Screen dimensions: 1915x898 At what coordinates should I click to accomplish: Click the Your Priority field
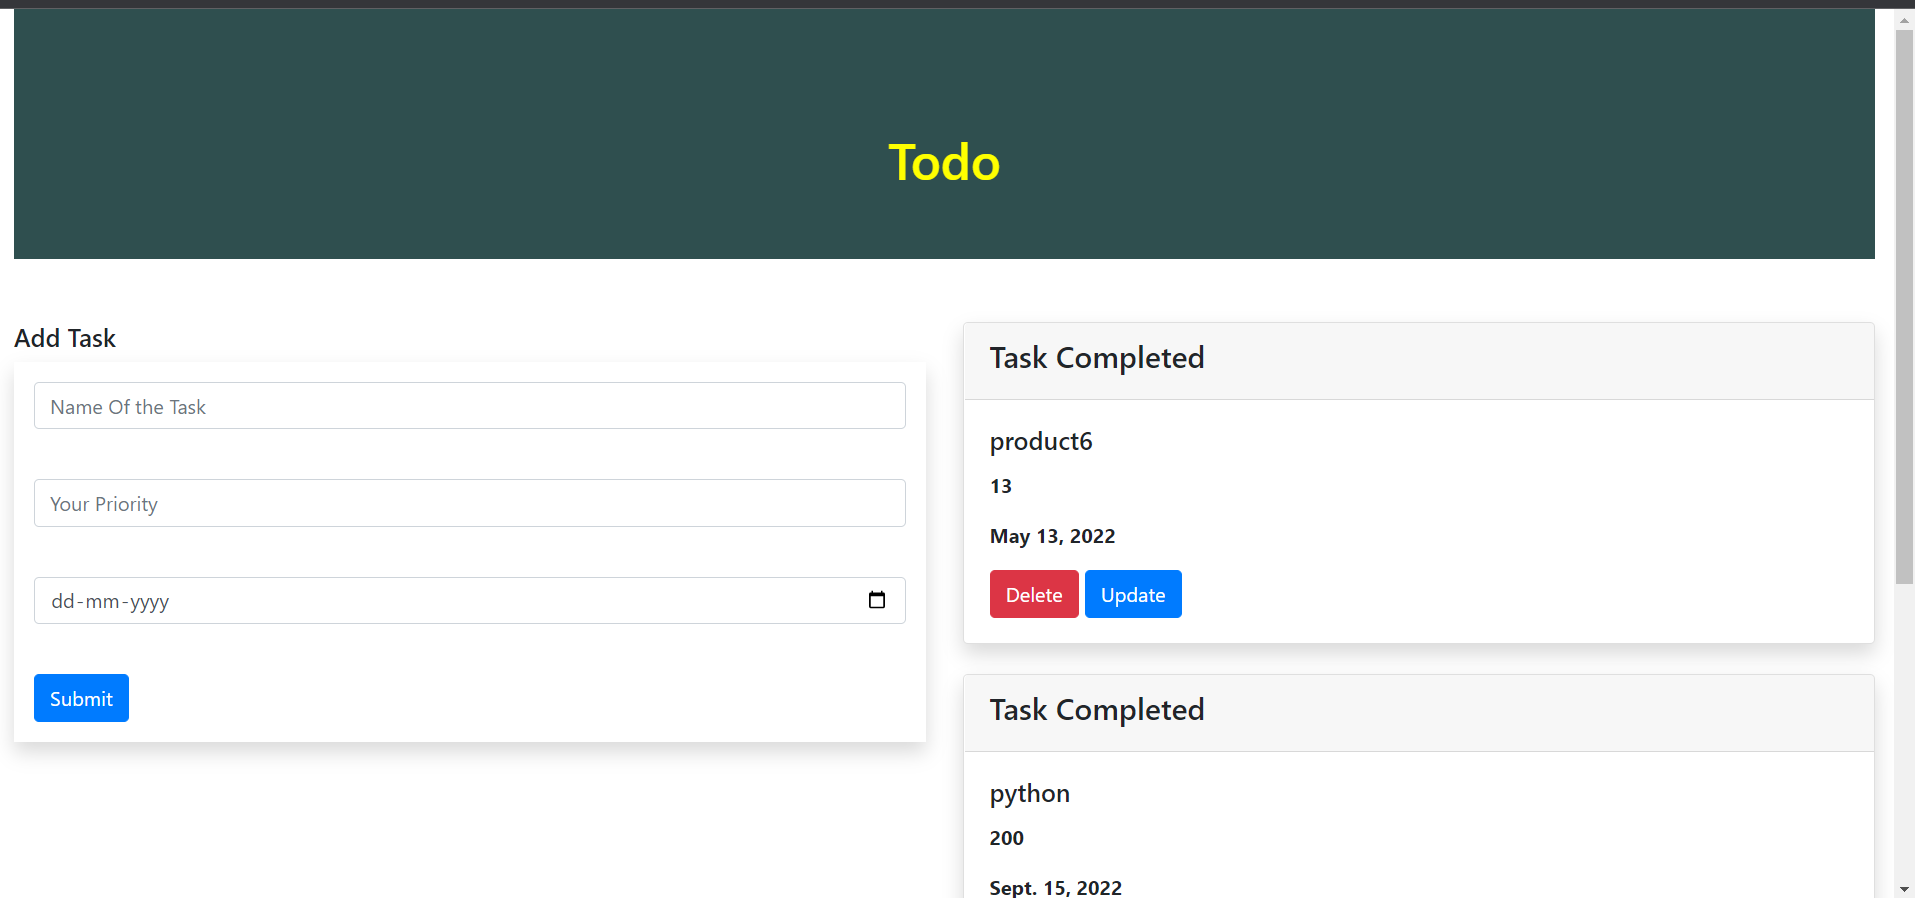tap(469, 503)
